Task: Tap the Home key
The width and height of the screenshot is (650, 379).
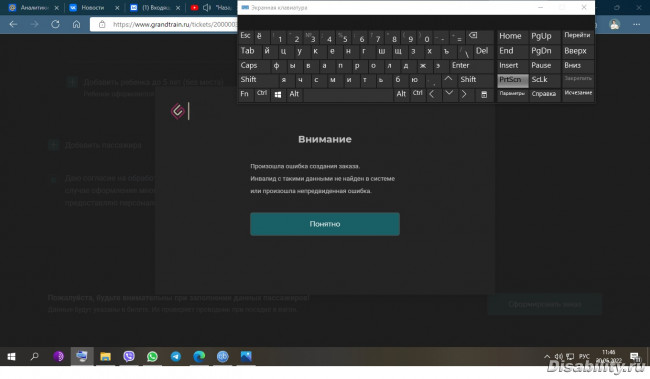Action: (x=512, y=36)
